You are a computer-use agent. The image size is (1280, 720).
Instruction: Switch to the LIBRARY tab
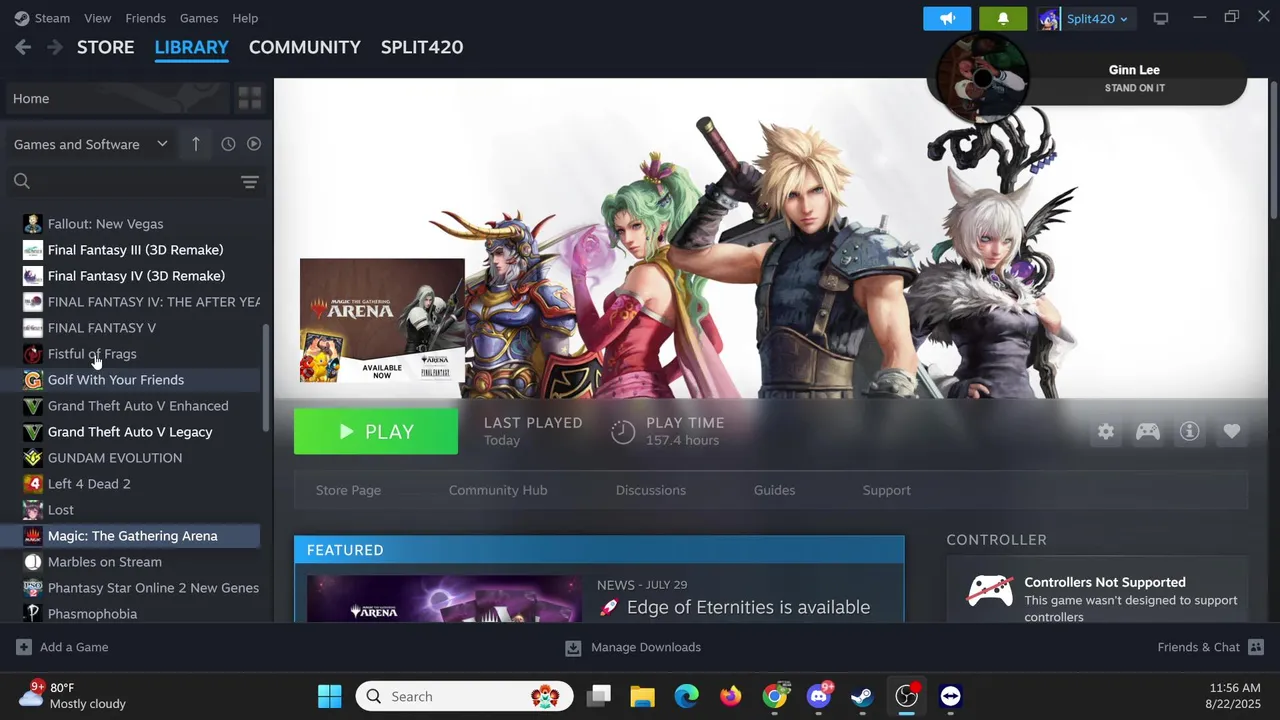[x=191, y=47]
